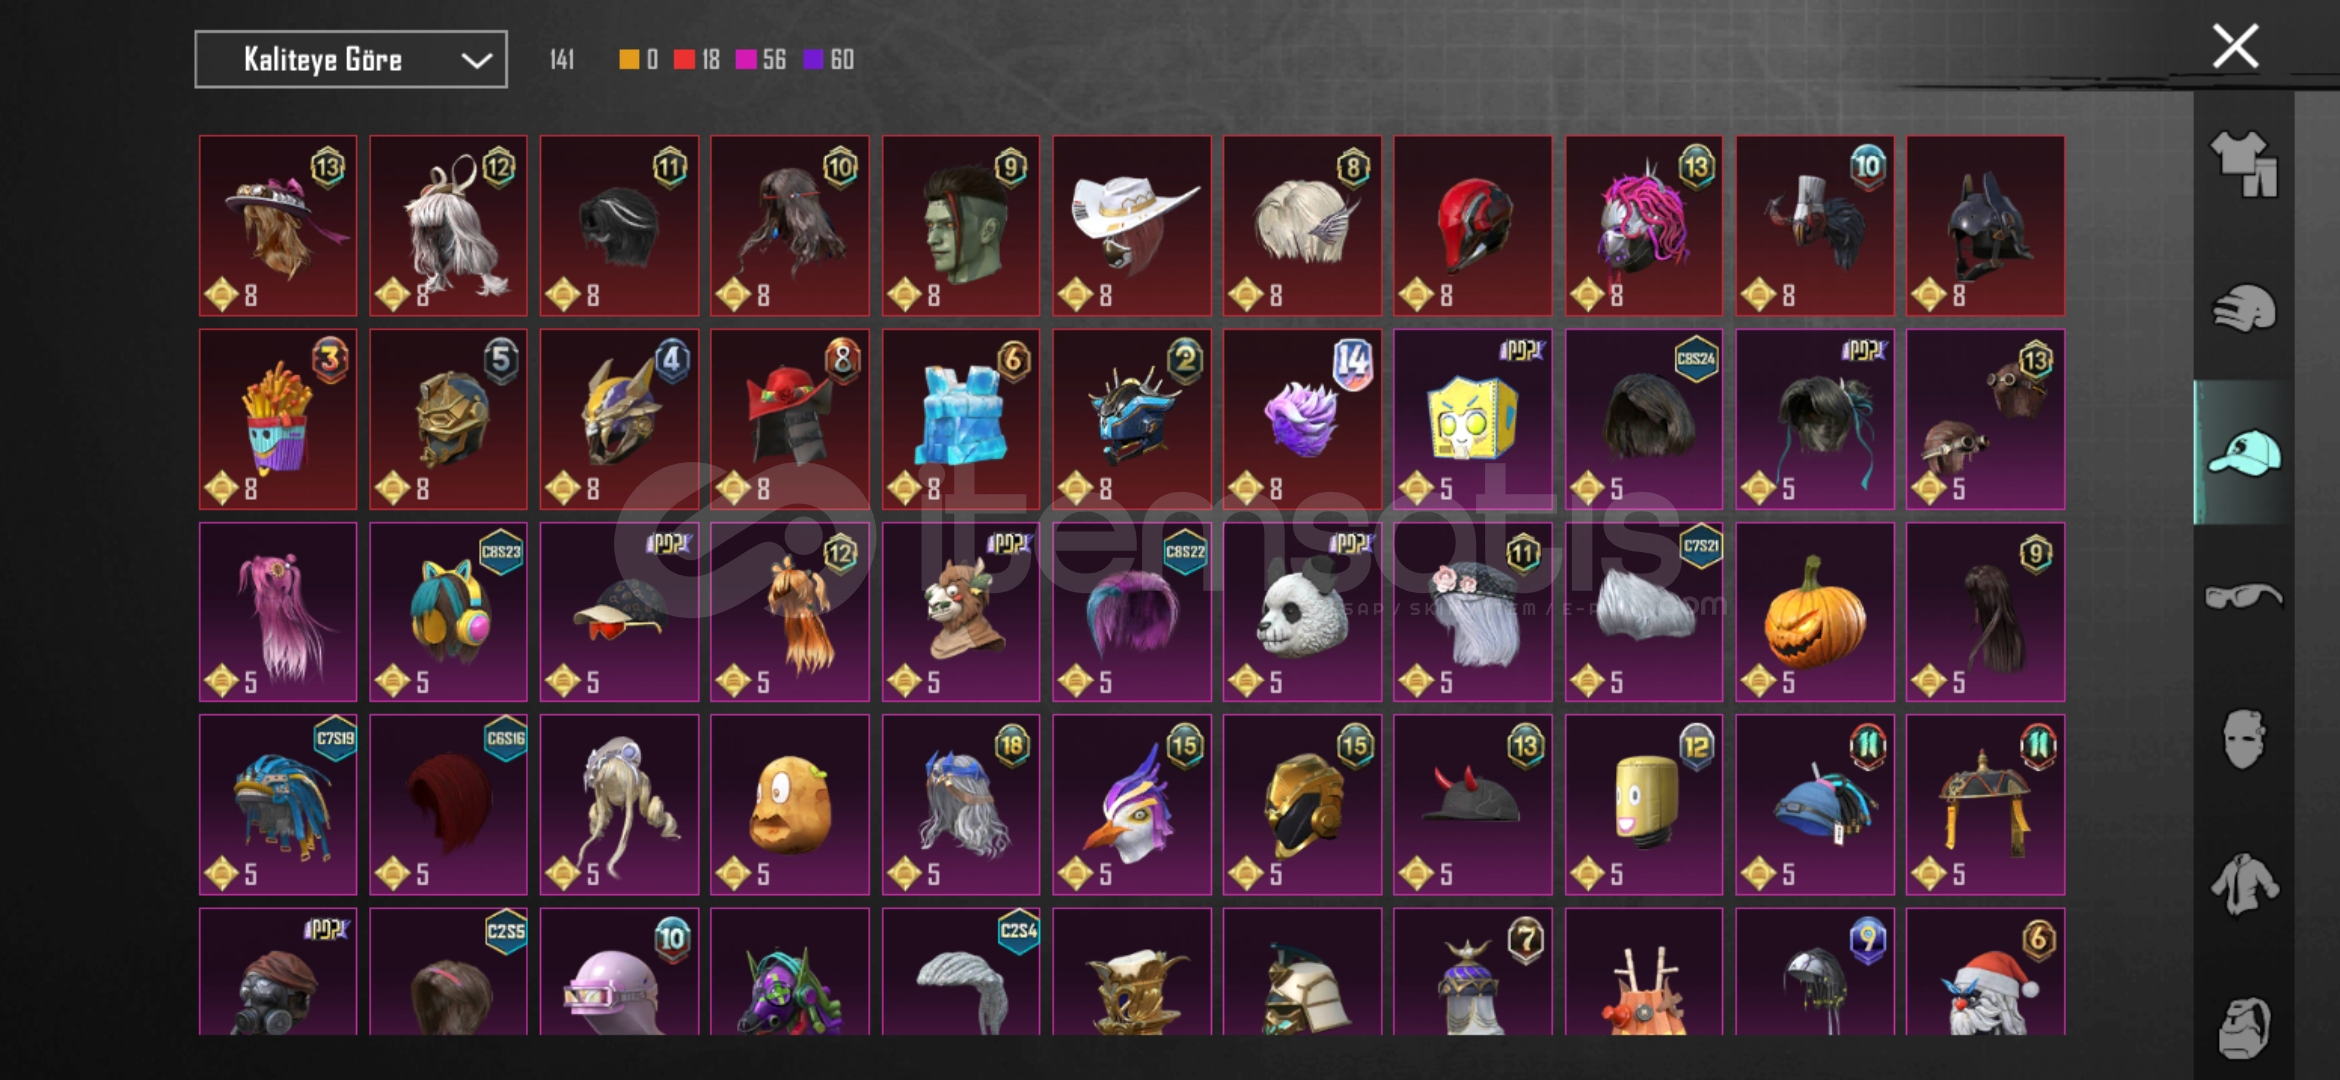Select the white cowboy hat item
Viewport: 2340px width, 1080px height.
[1132, 226]
